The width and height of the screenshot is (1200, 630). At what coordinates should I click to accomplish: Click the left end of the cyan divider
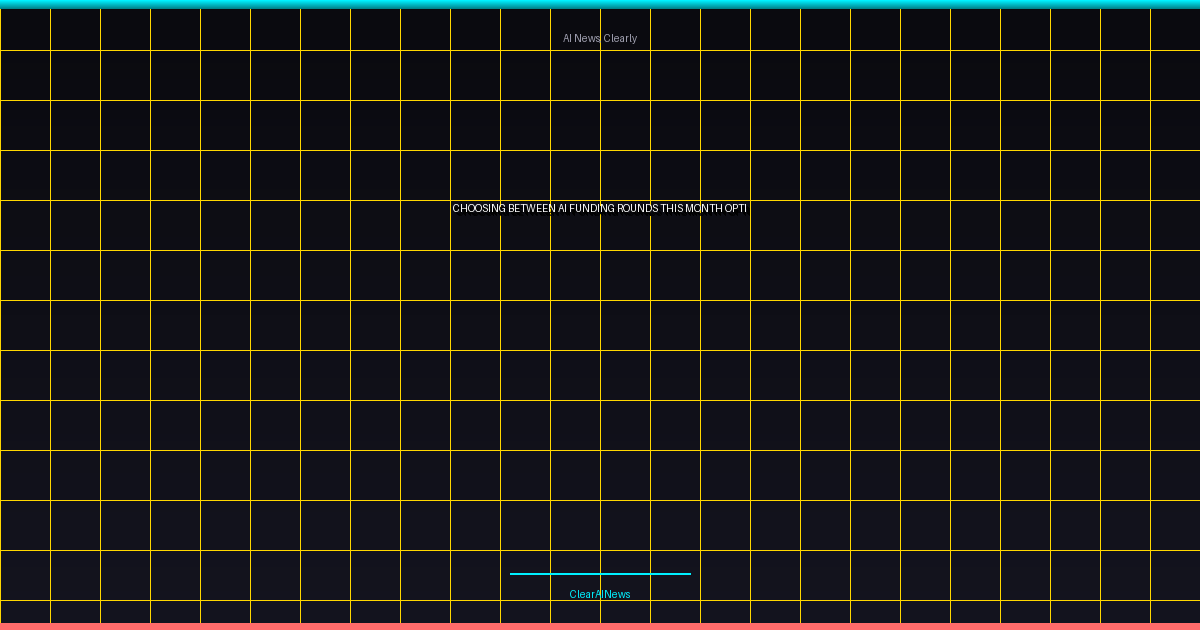(513, 574)
